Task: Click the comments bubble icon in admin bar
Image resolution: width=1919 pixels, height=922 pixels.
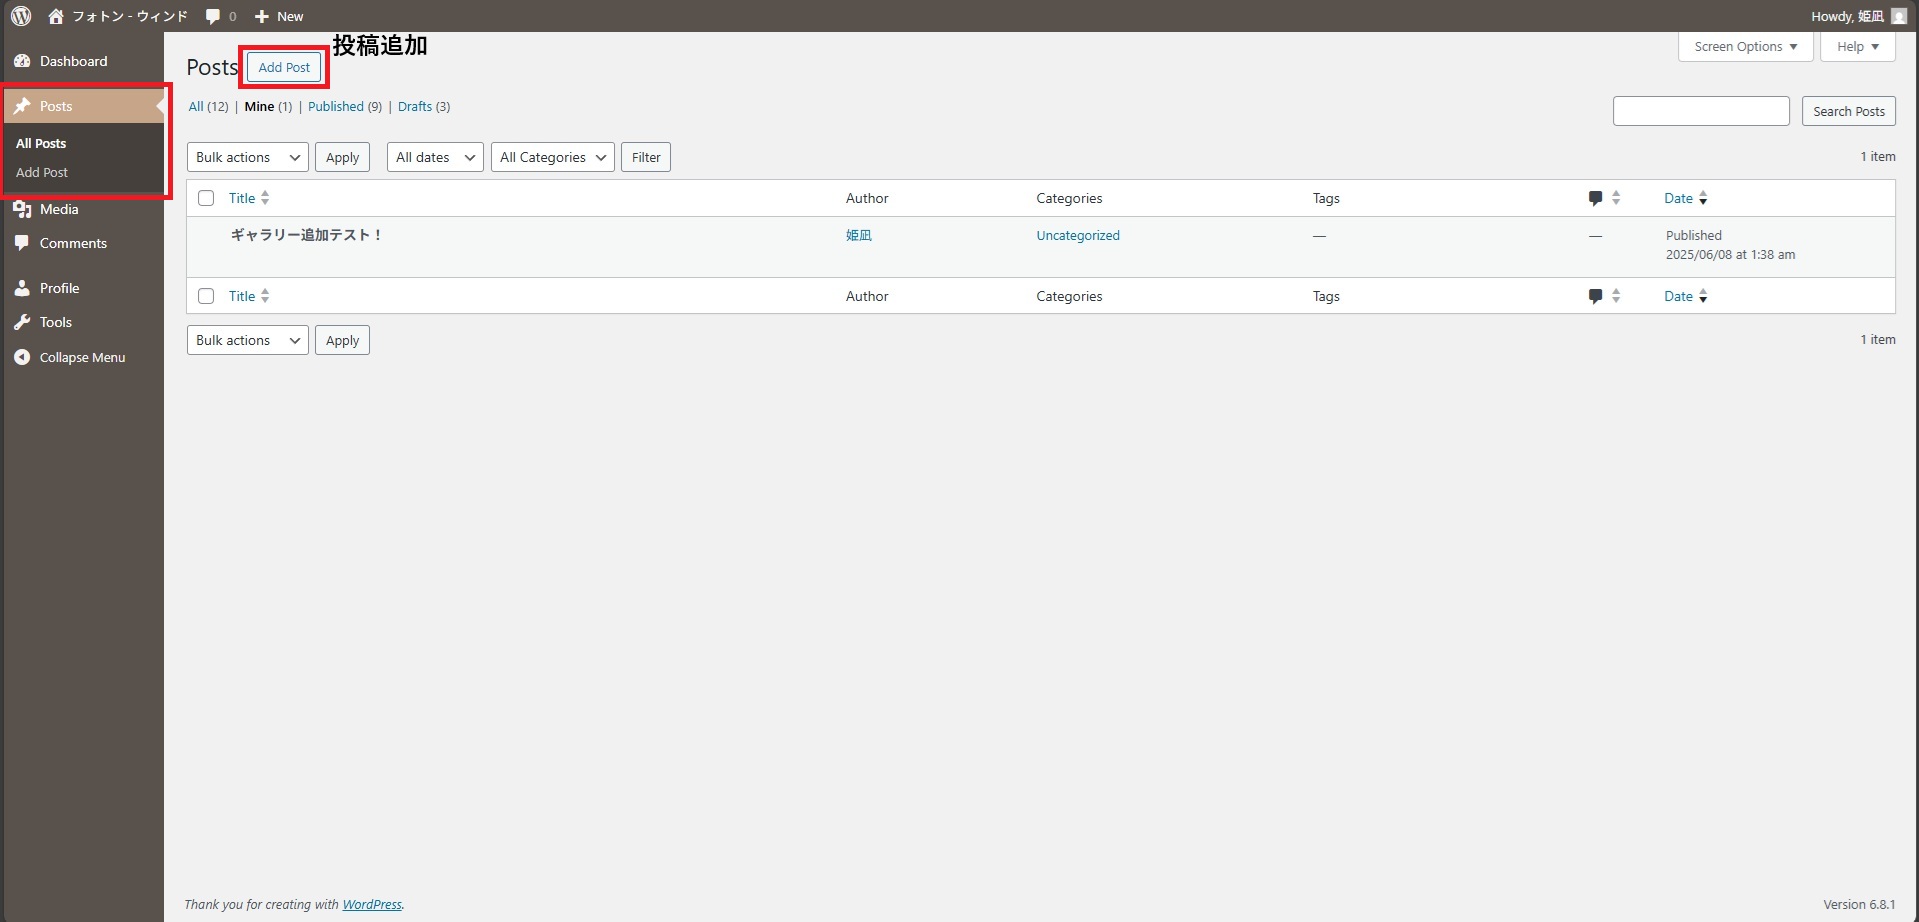Action: click(x=213, y=16)
